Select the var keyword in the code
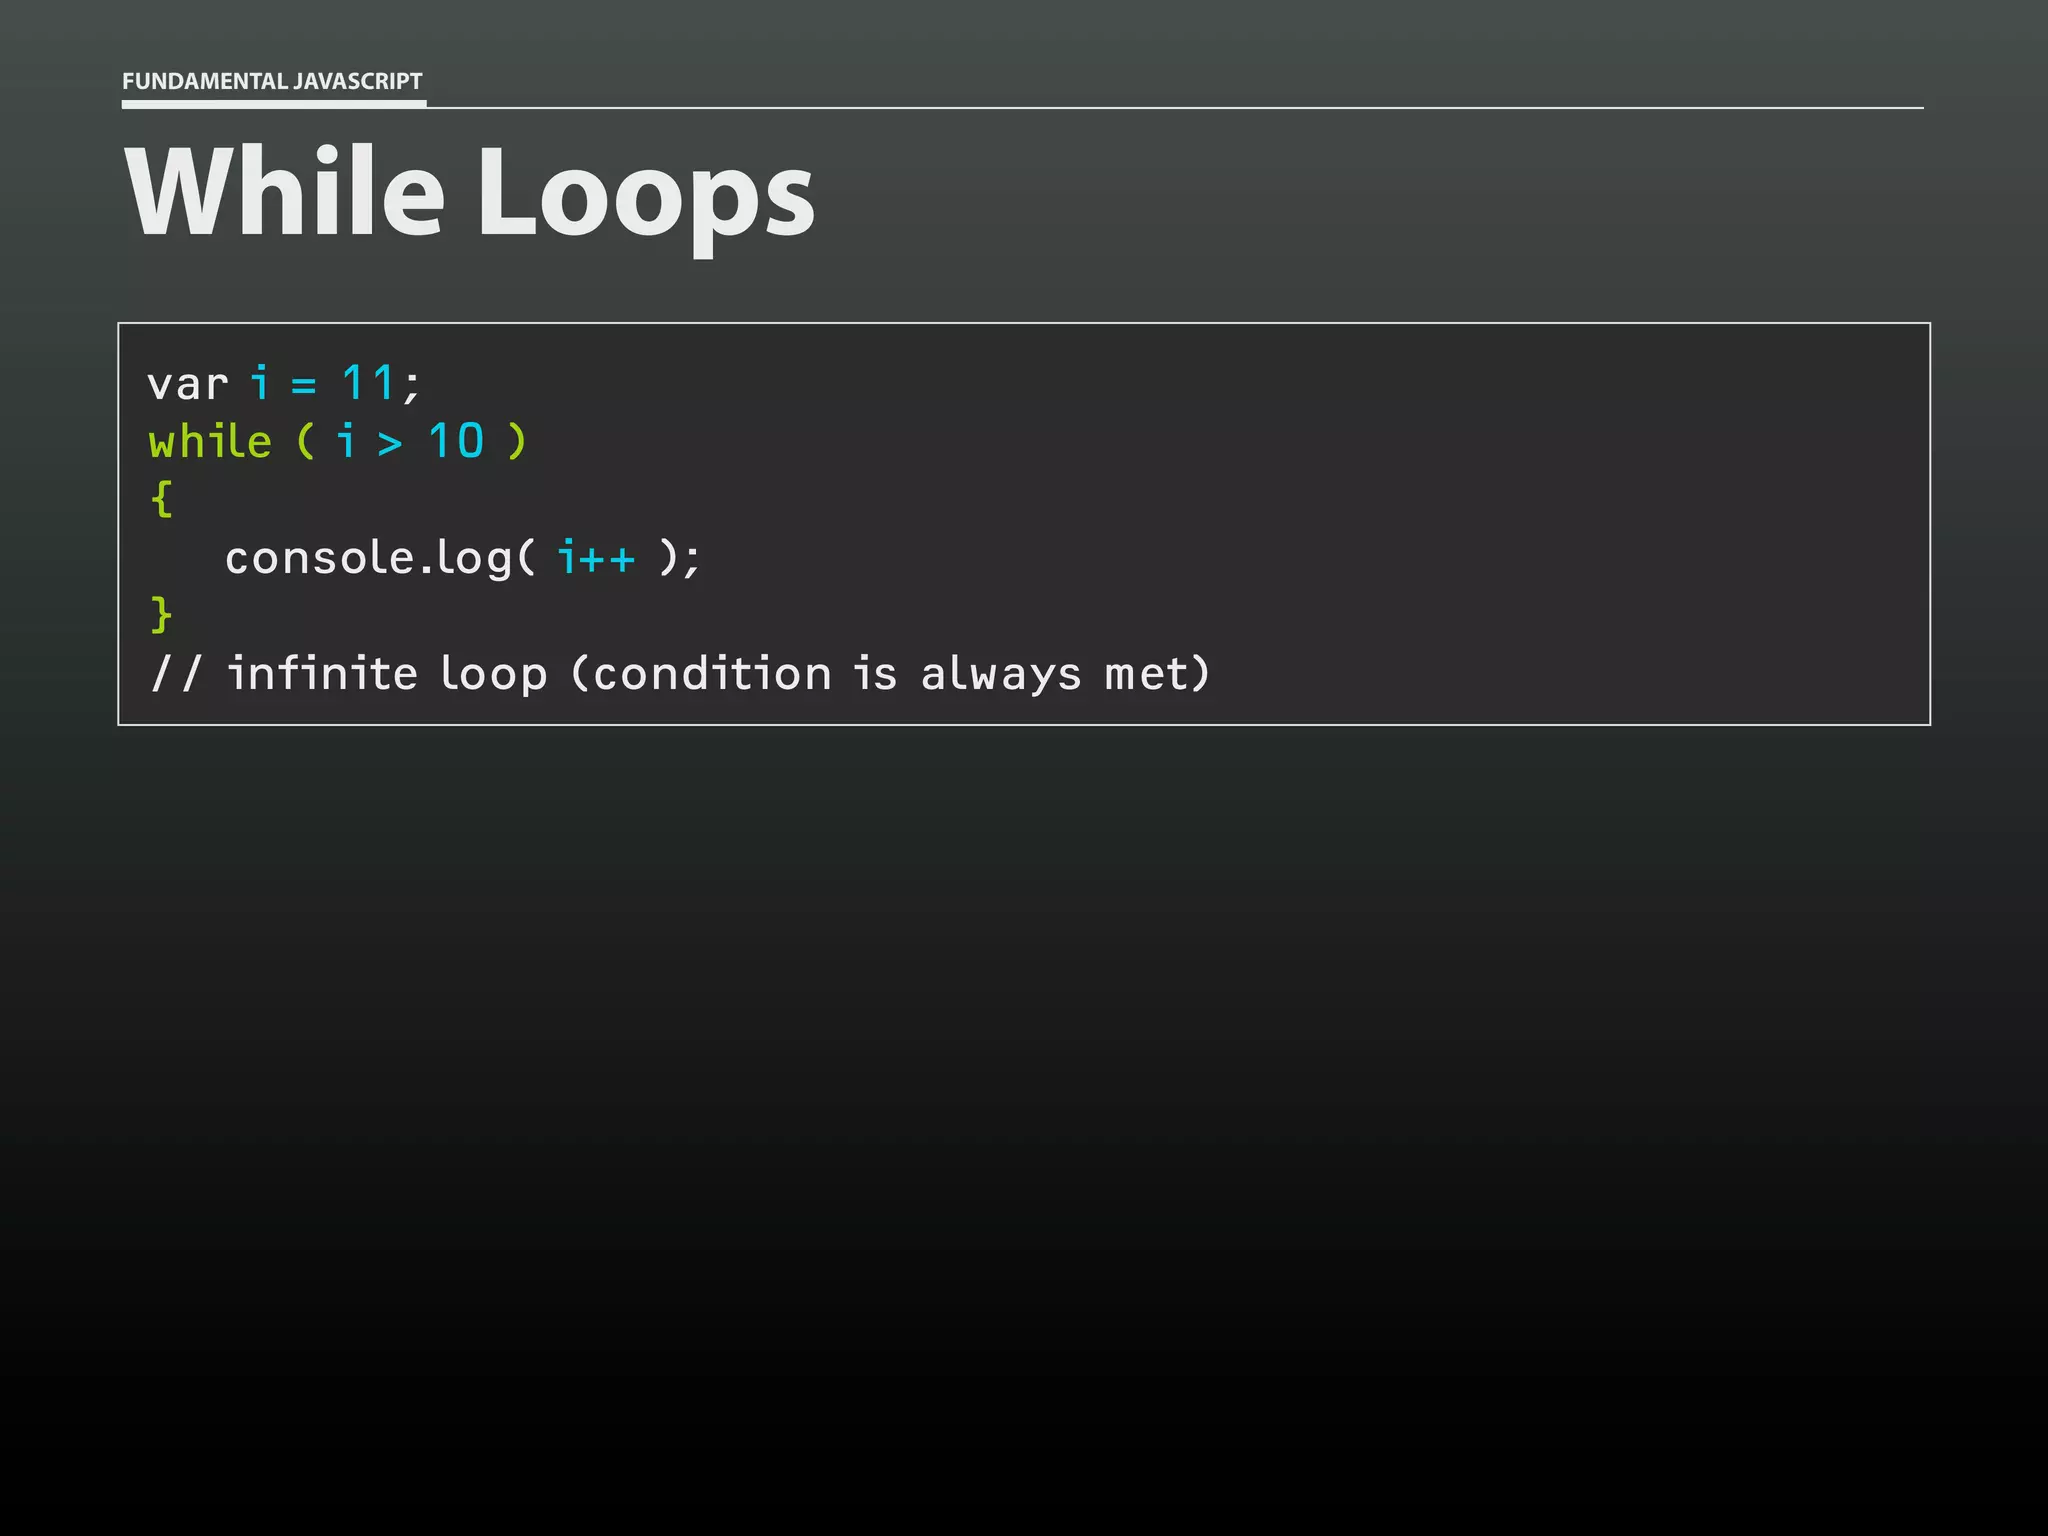2048x1536 pixels. point(188,385)
